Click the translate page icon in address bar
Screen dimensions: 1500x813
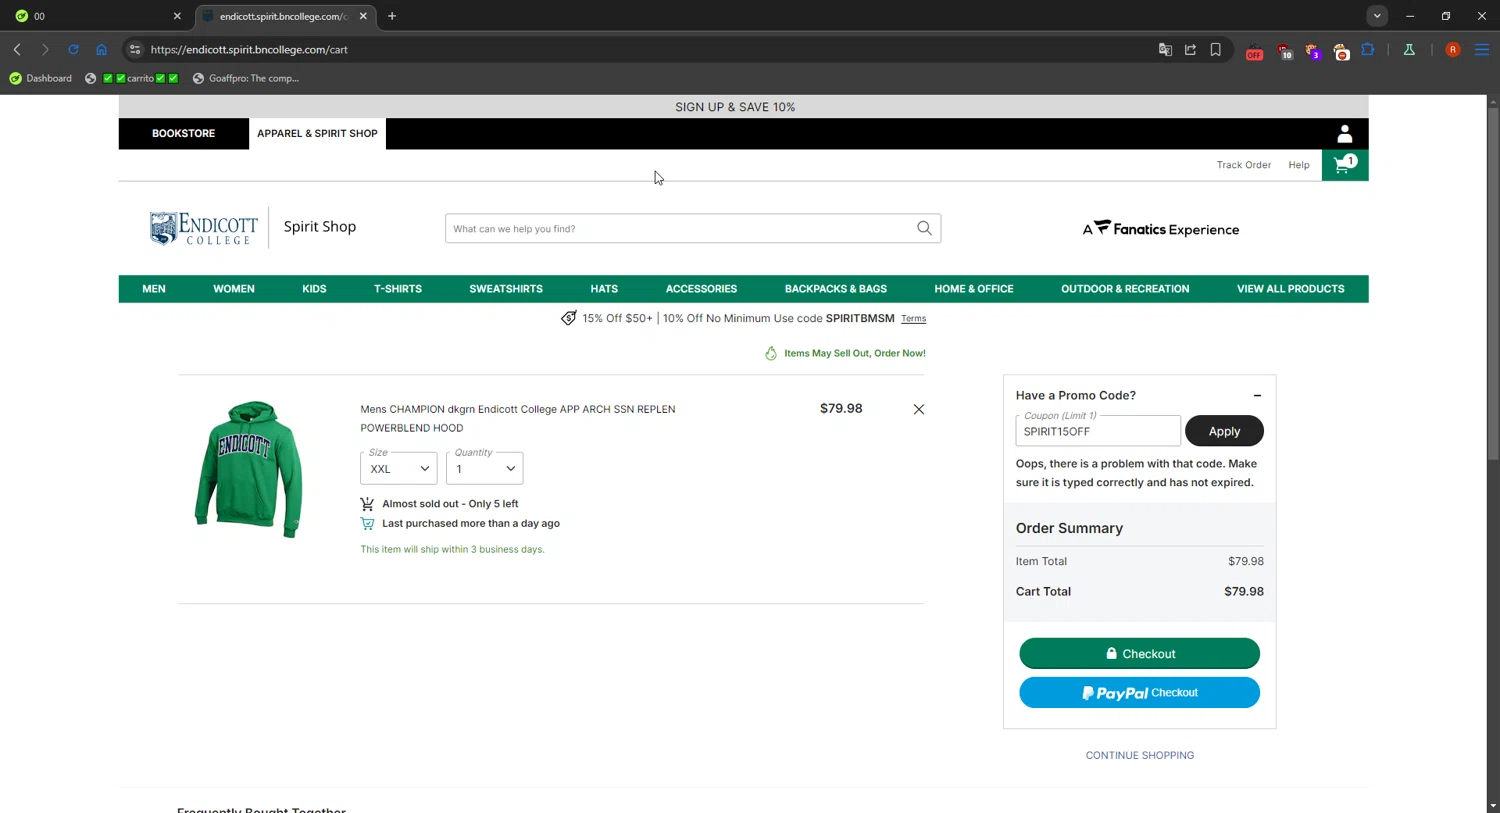pos(1165,49)
